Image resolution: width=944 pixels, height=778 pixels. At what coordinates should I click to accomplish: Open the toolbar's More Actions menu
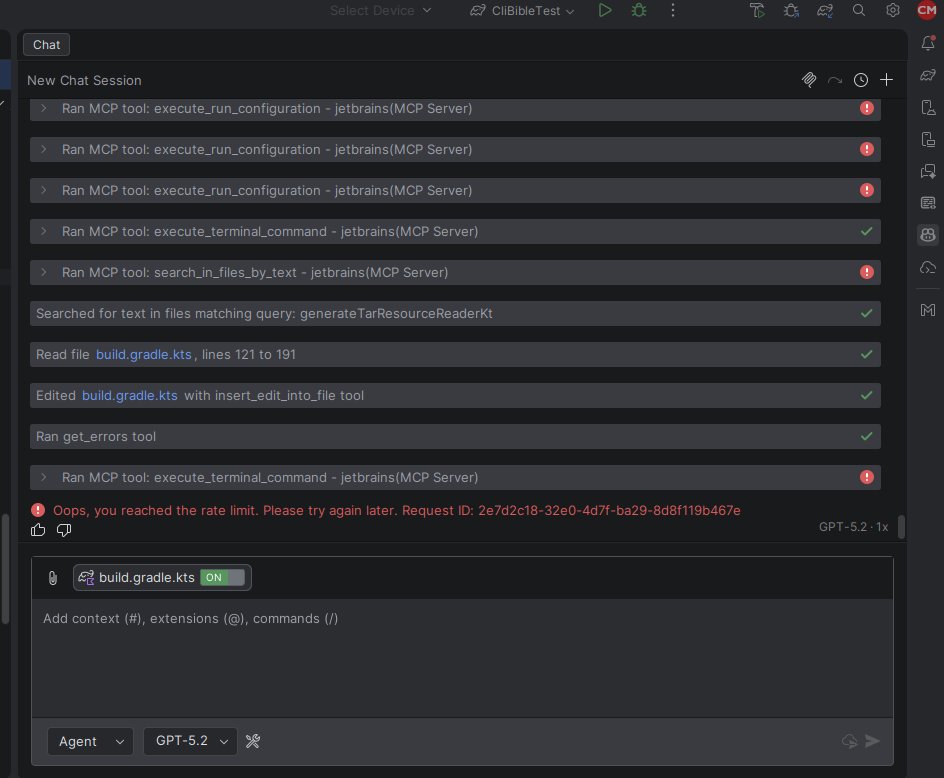pyautogui.click(x=672, y=10)
